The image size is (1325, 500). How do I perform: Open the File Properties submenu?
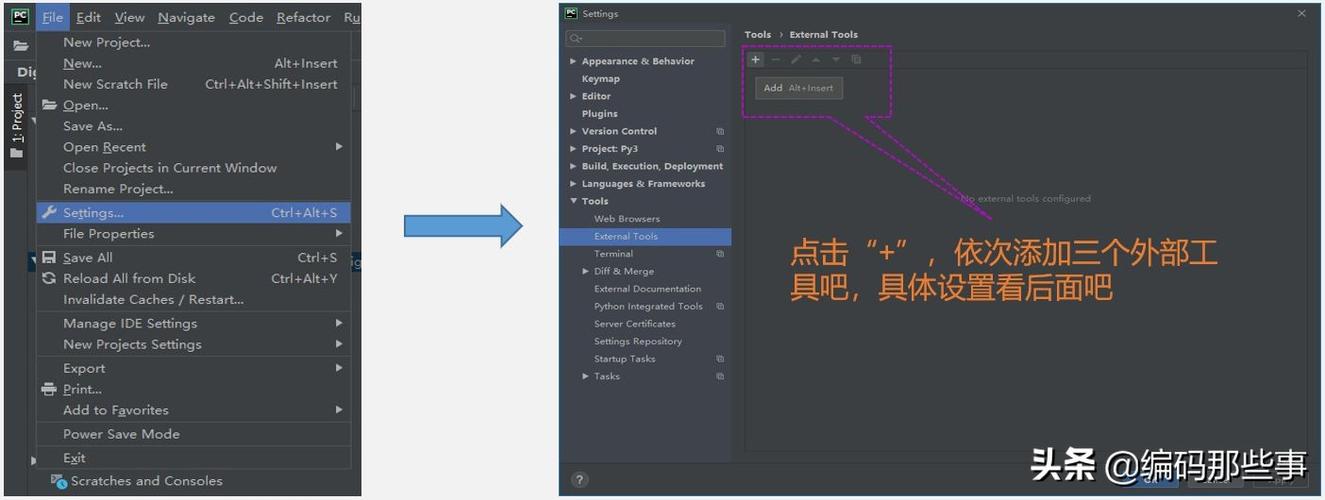click(194, 233)
